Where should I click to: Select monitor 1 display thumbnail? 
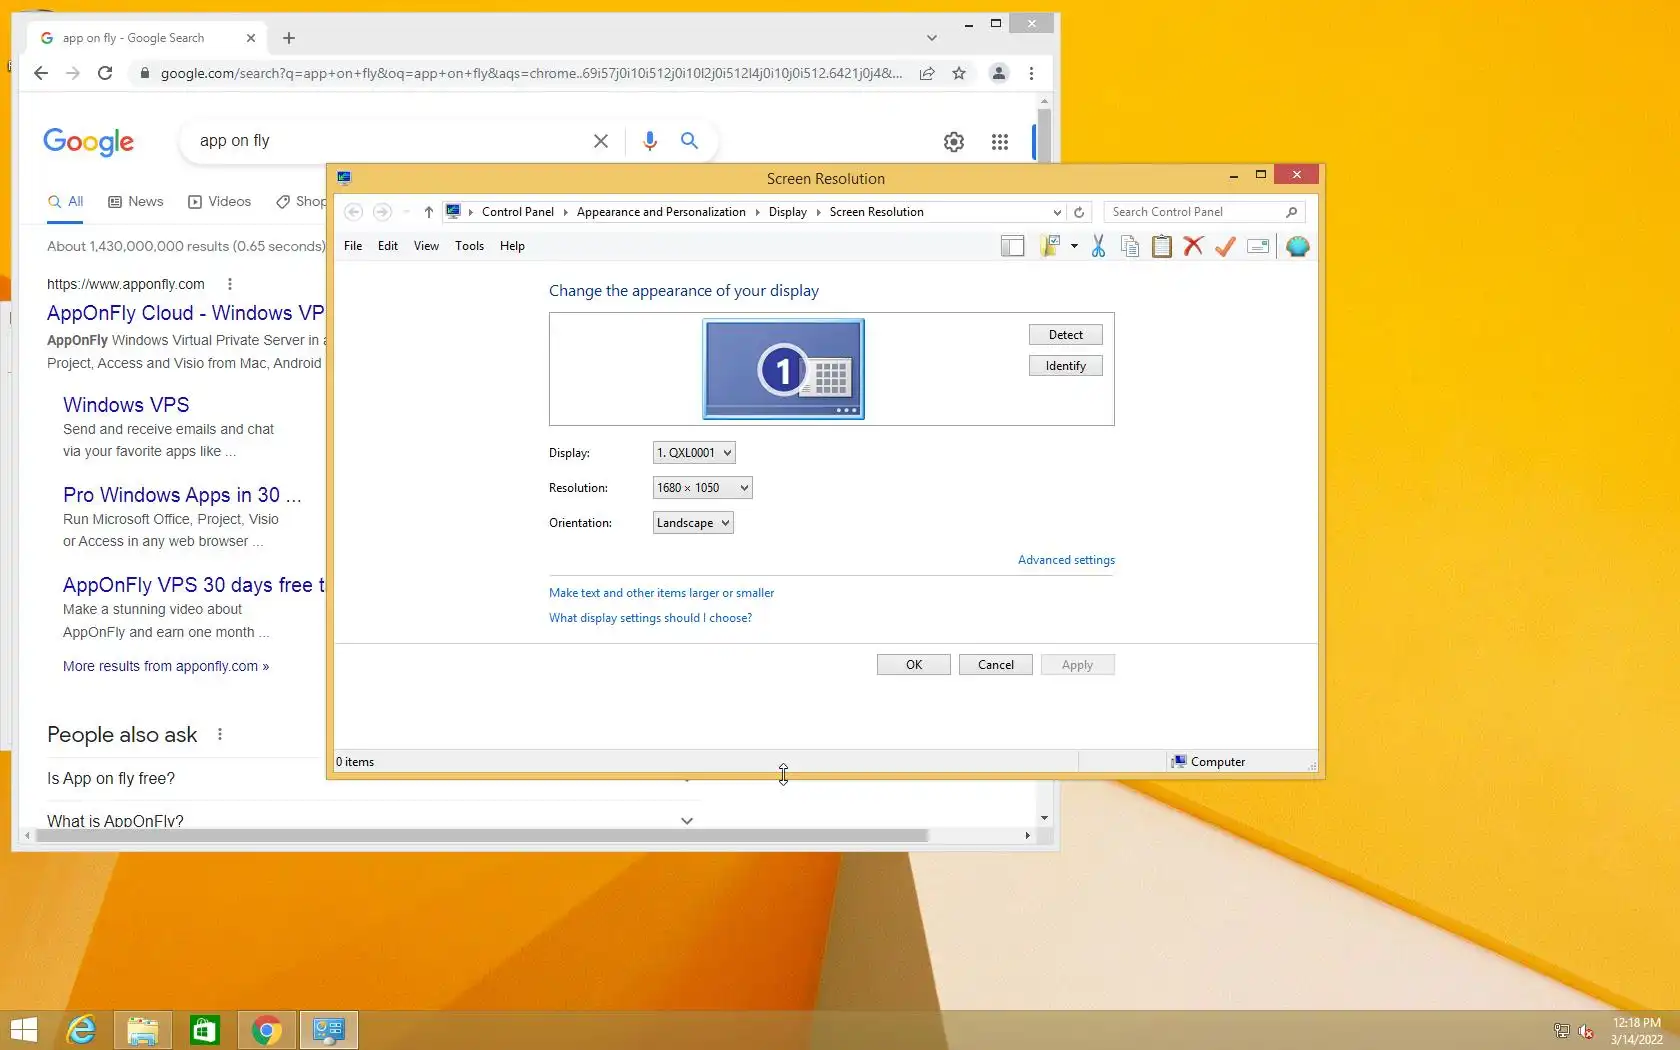[783, 369]
